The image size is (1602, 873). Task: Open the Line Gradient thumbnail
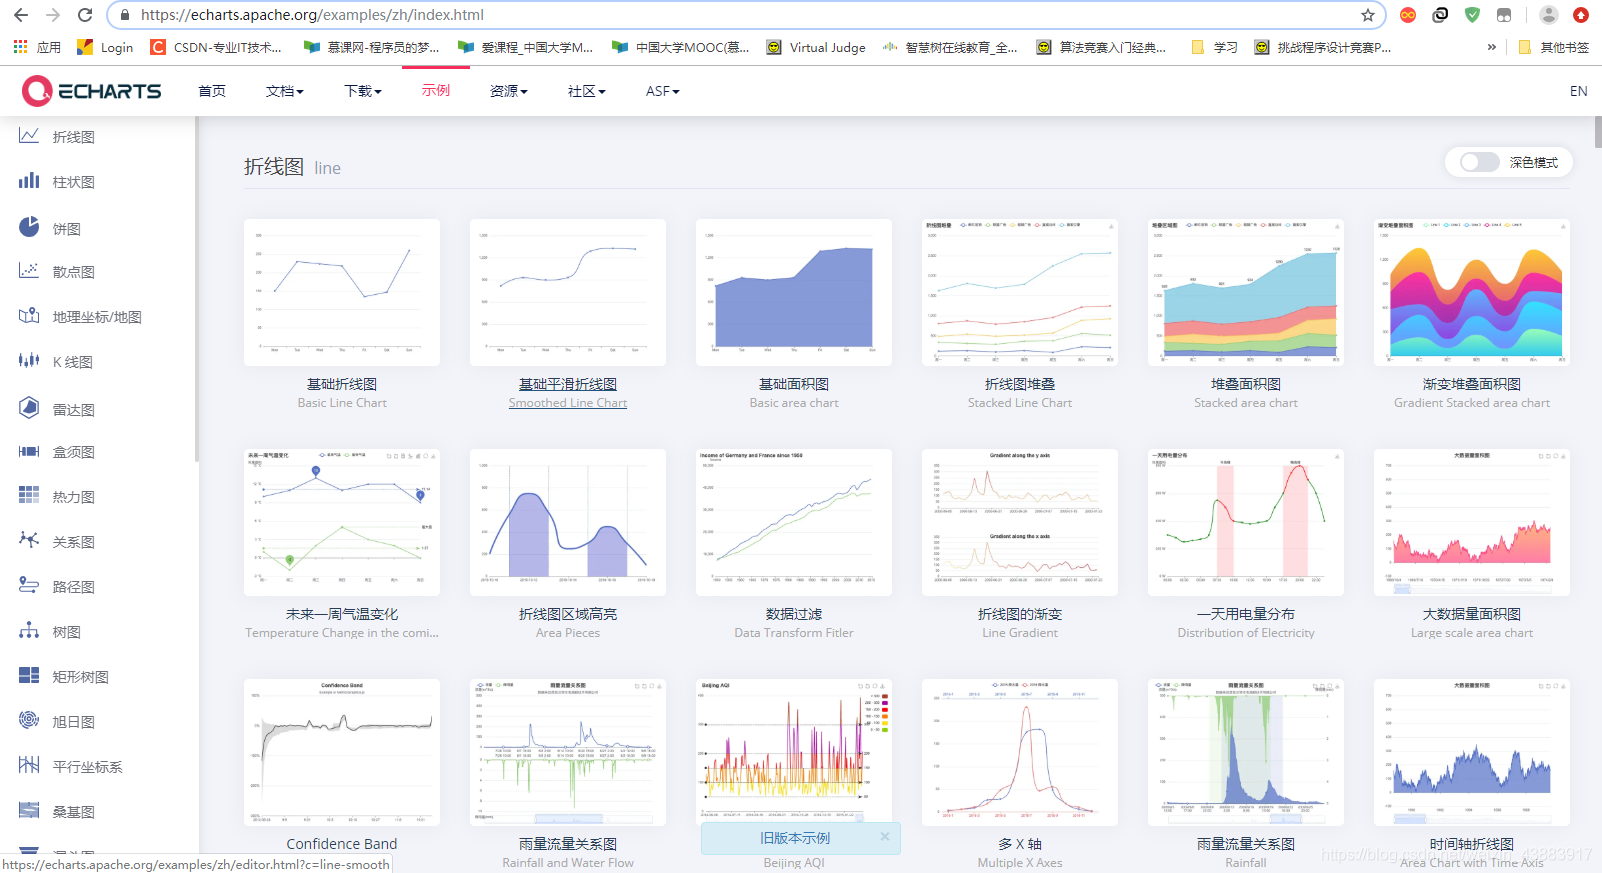point(1020,522)
